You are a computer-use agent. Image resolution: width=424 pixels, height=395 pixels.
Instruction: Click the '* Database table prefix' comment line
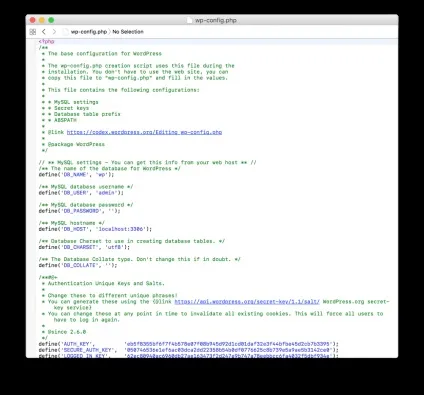pos(84,114)
